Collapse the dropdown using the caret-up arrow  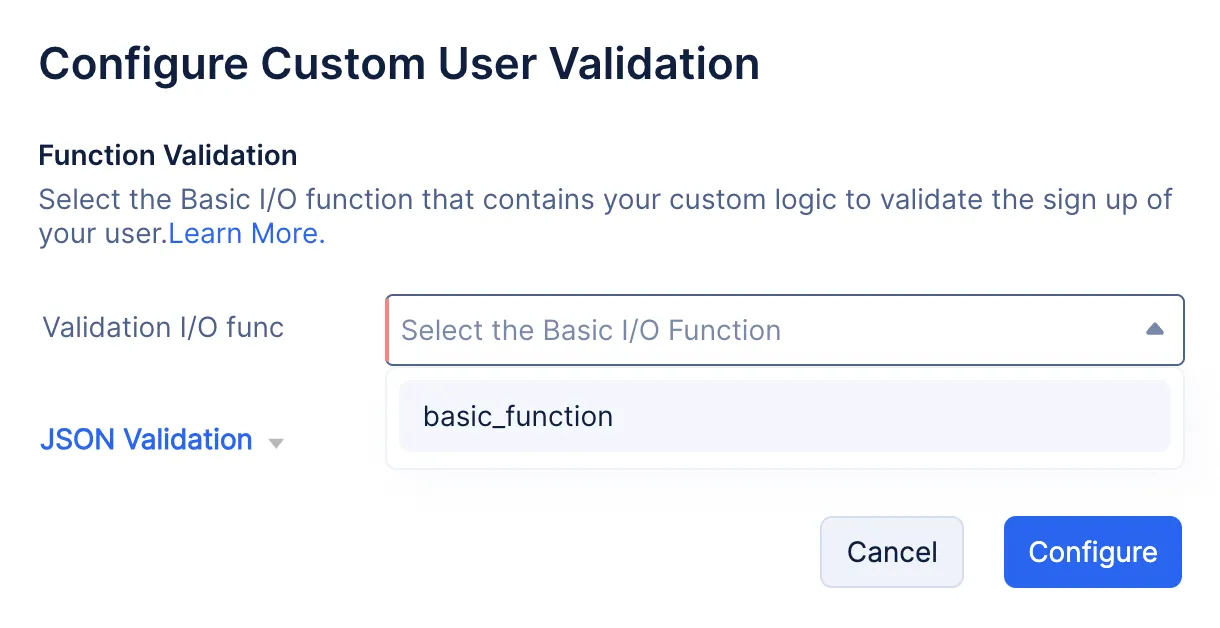(x=1154, y=329)
